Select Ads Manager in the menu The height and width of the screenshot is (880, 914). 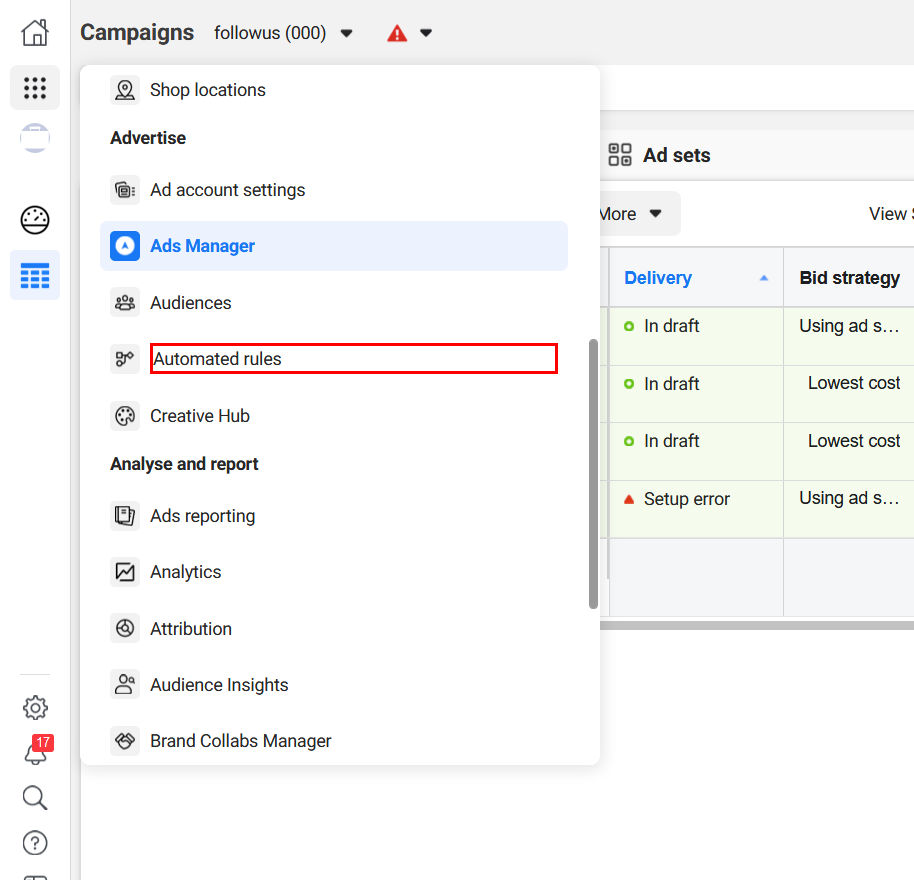click(x=333, y=246)
